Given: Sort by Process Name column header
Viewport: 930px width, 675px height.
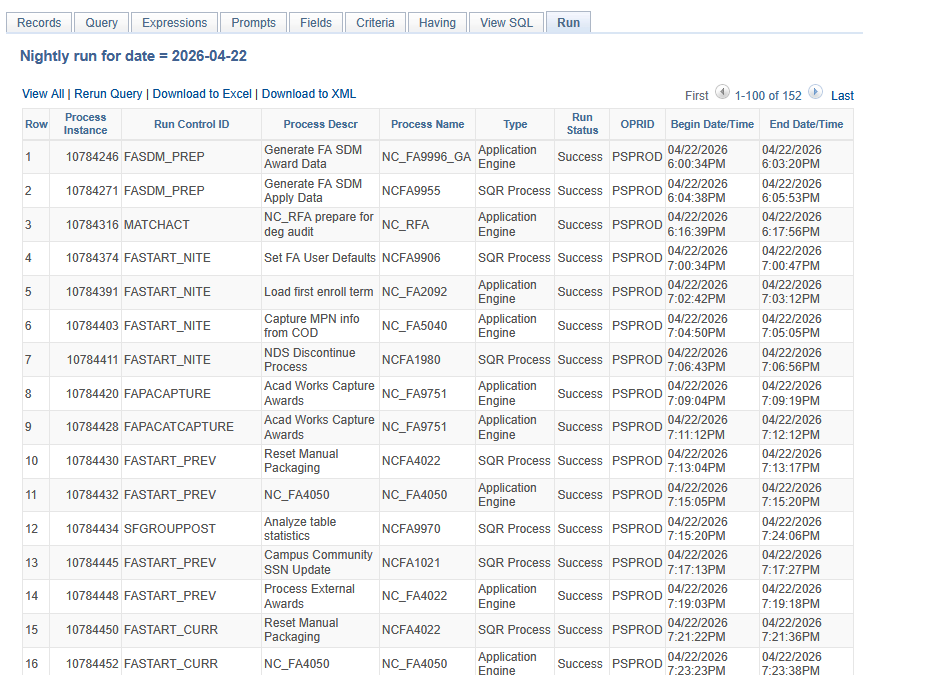Looking at the screenshot, I should (428, 124).
